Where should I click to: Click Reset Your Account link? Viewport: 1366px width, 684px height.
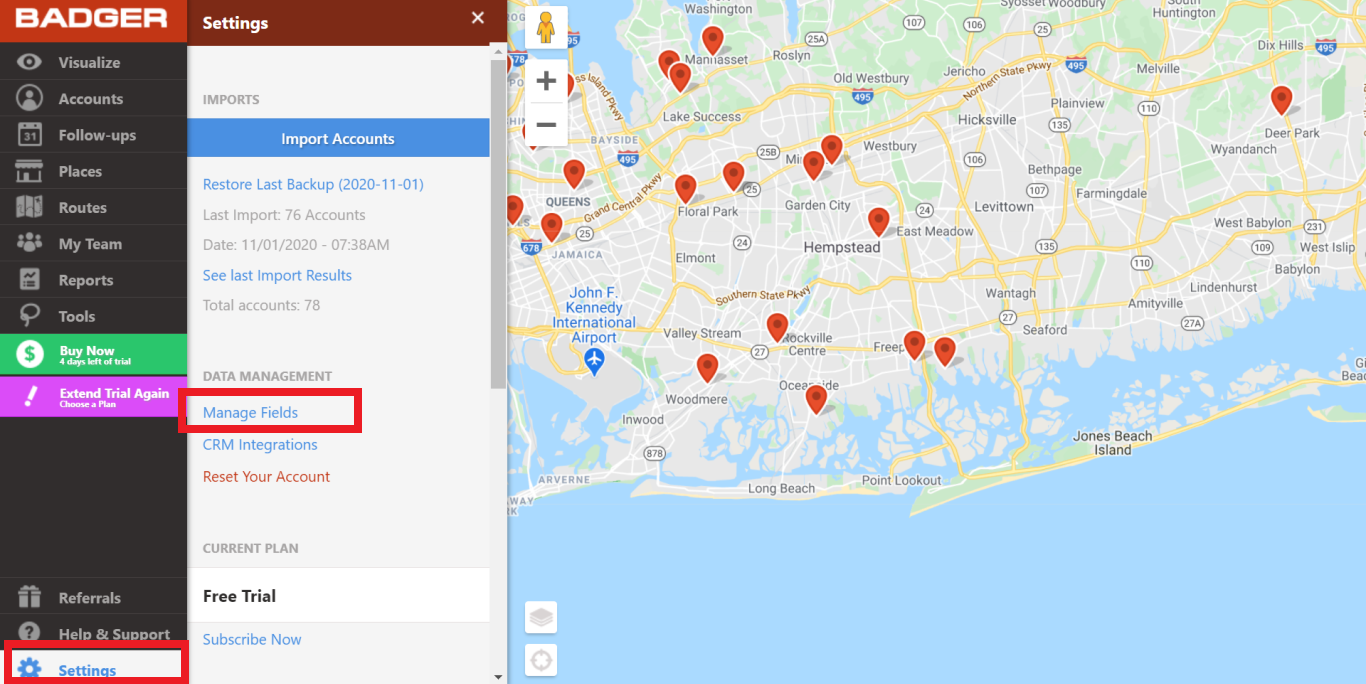point(266,476)
